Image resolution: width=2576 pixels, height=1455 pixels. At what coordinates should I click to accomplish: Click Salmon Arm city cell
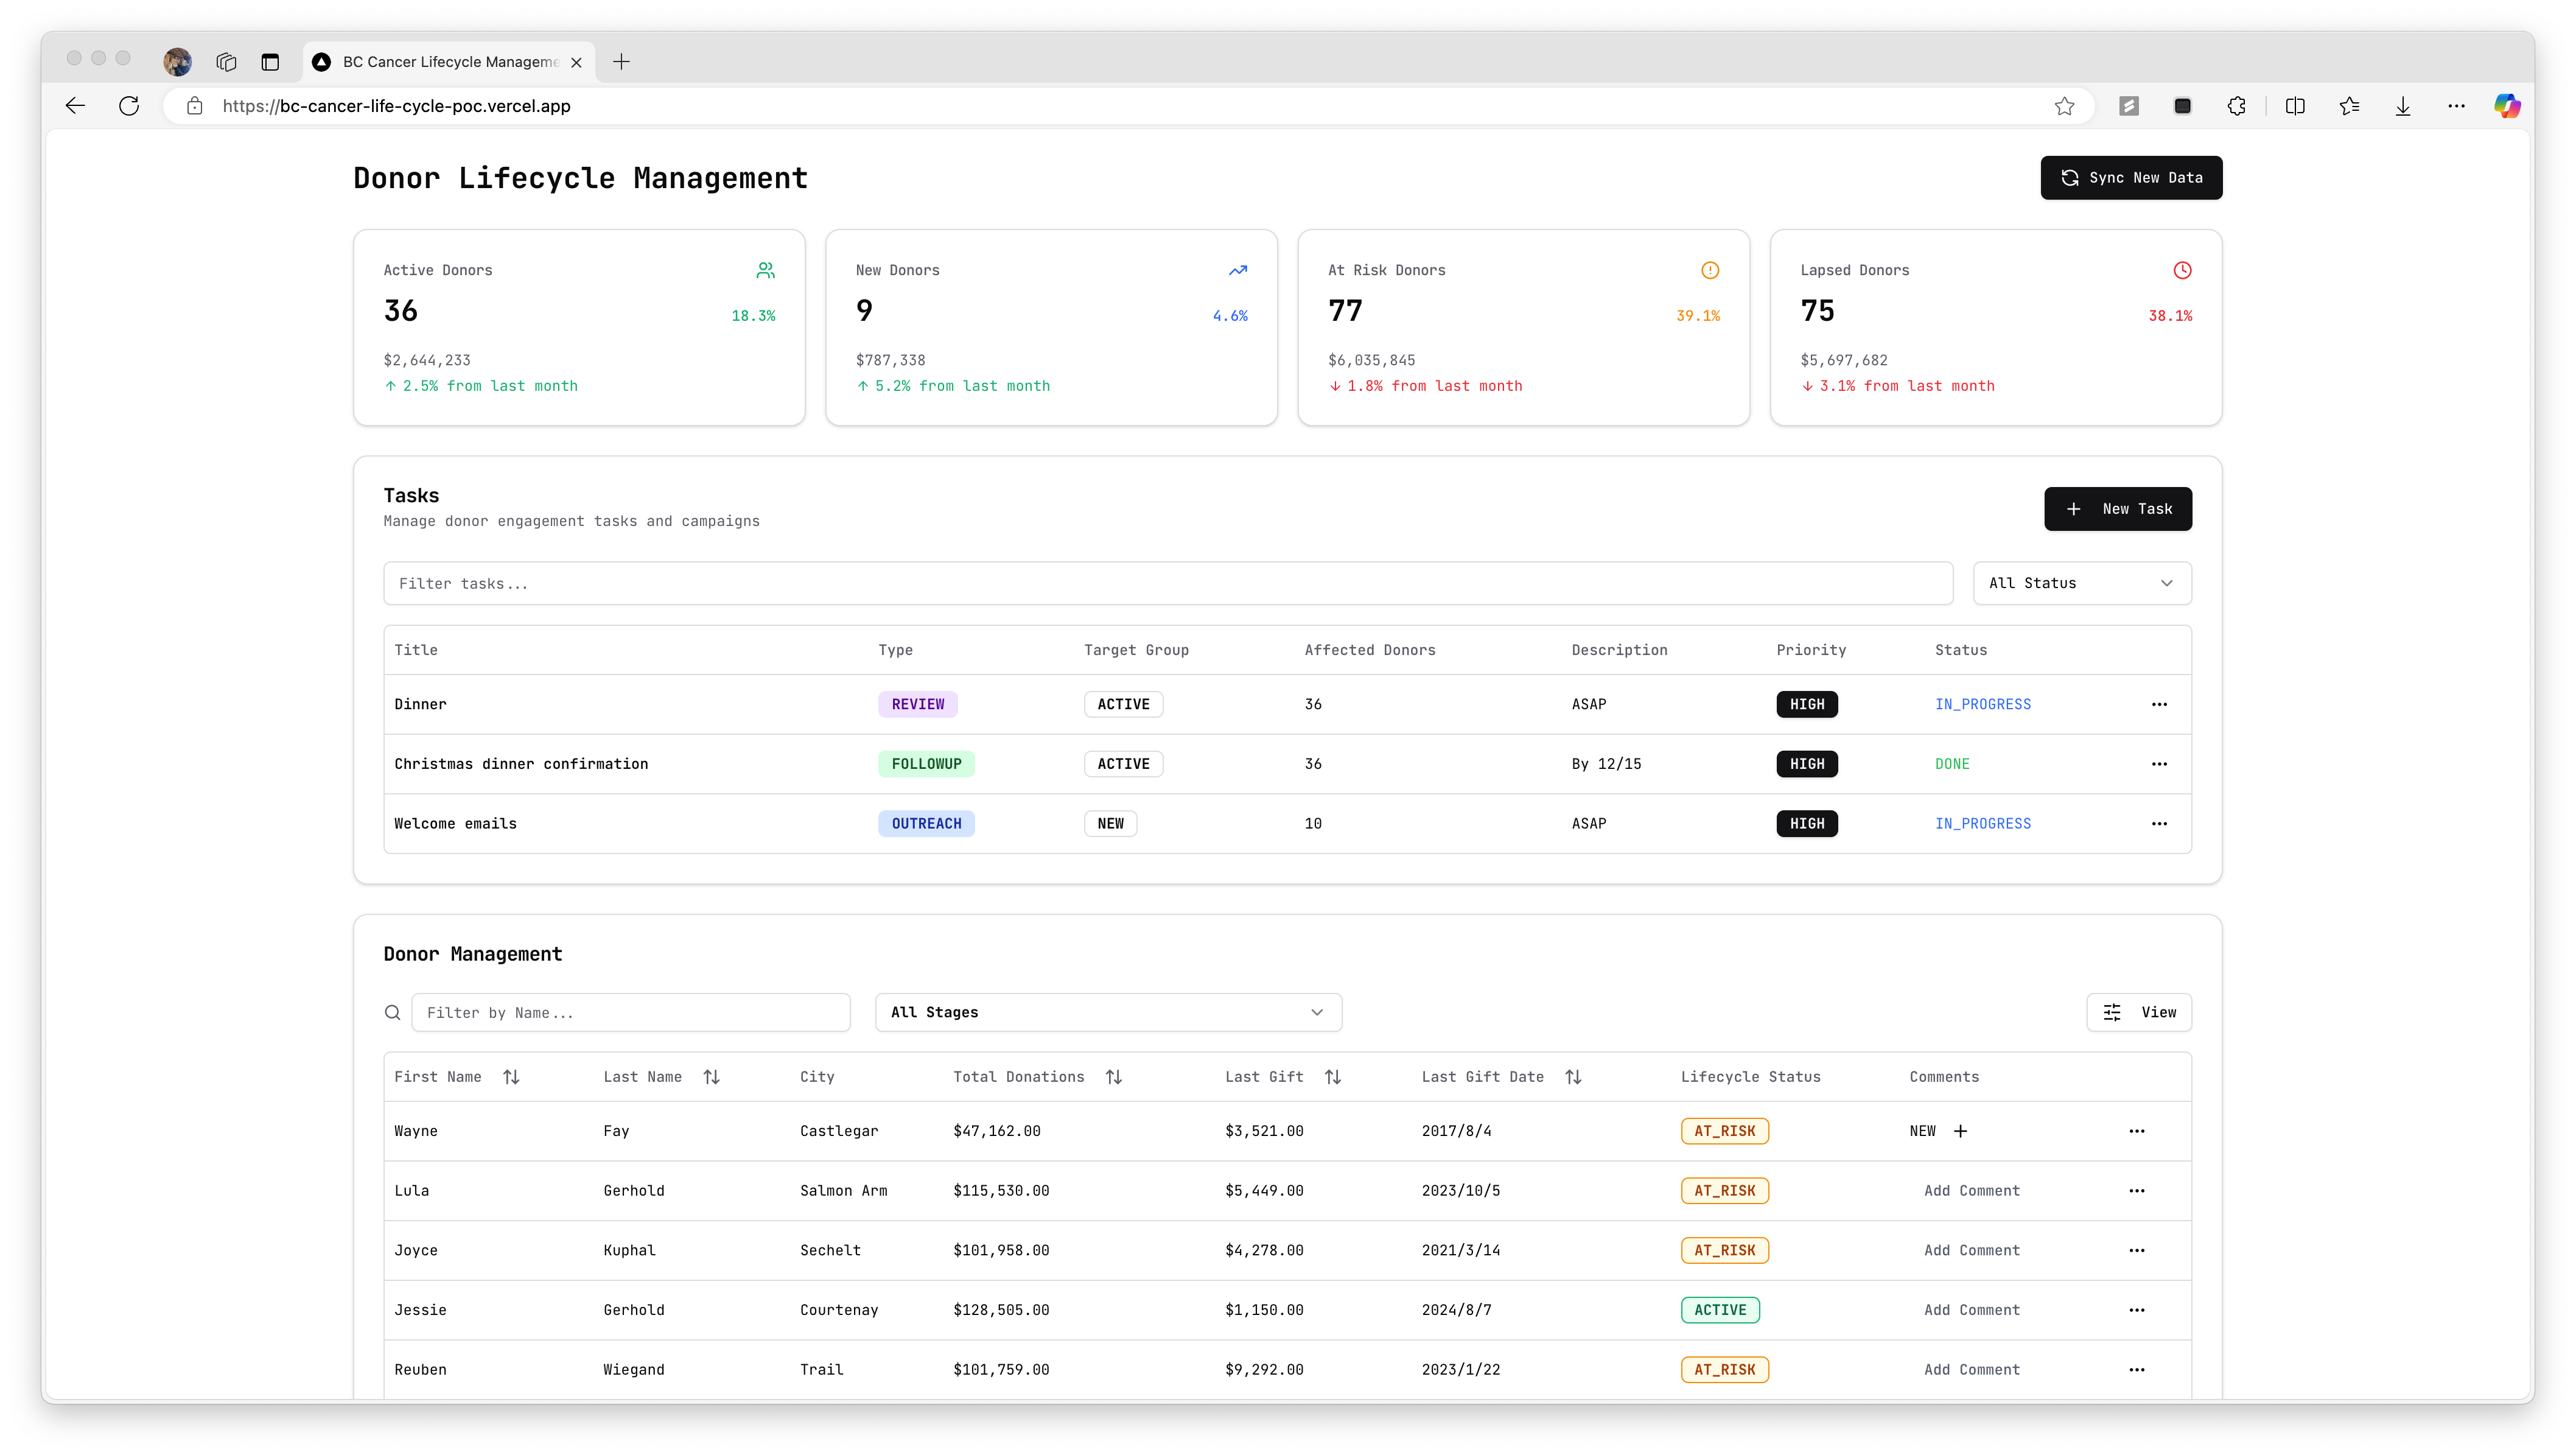click(x=843, y=1191)
